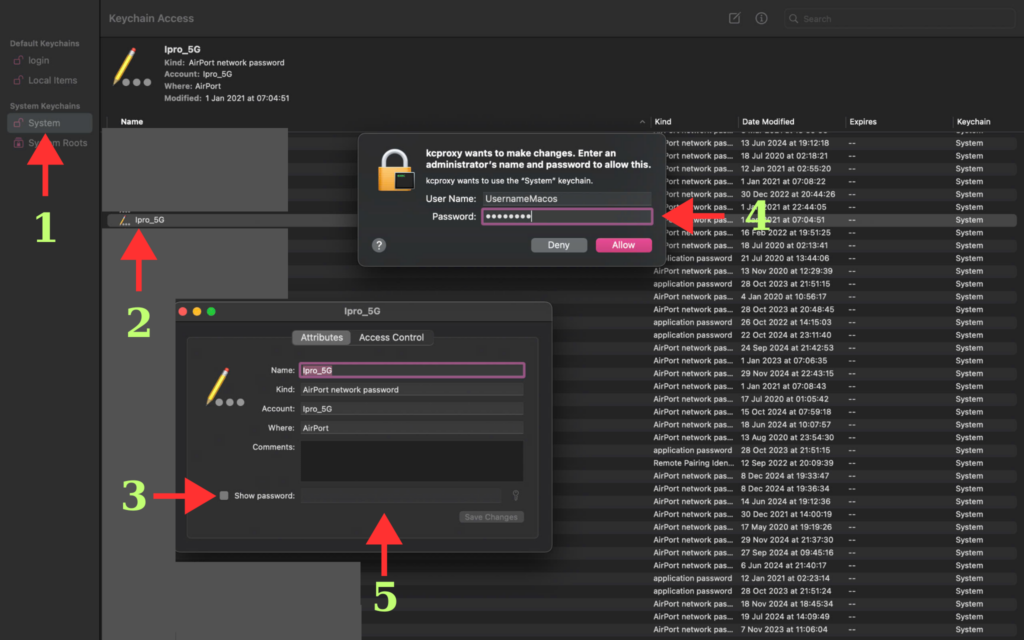Viewport: 1024px width, 640px height.
Task: Click the pencil icon on the Ipro_5G list row
Action: [124, 220]
